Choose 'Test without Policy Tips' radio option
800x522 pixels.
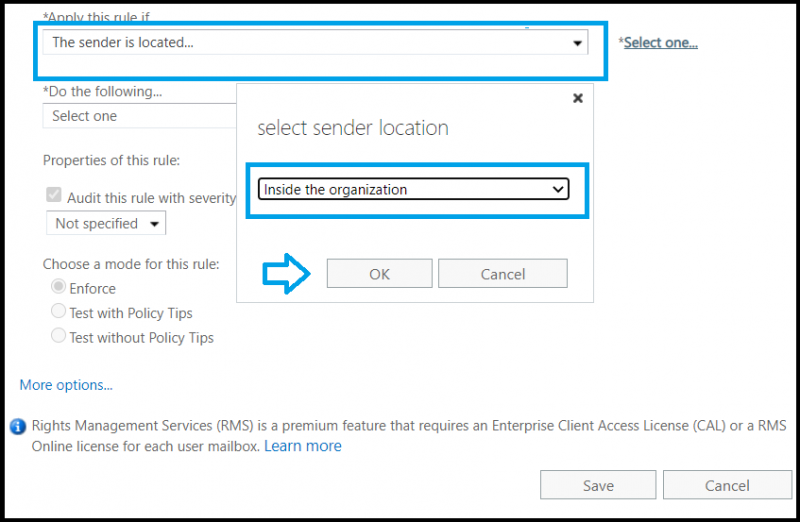pyautogui.click(x=59, y=337)
